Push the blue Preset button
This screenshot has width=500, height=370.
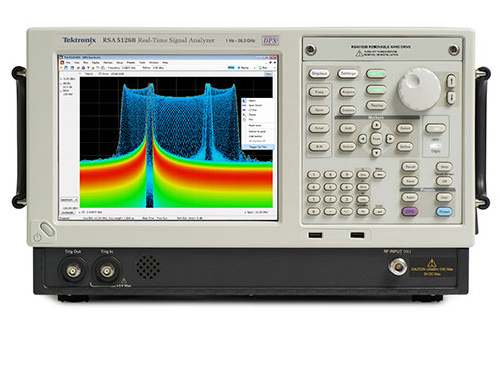444,211
